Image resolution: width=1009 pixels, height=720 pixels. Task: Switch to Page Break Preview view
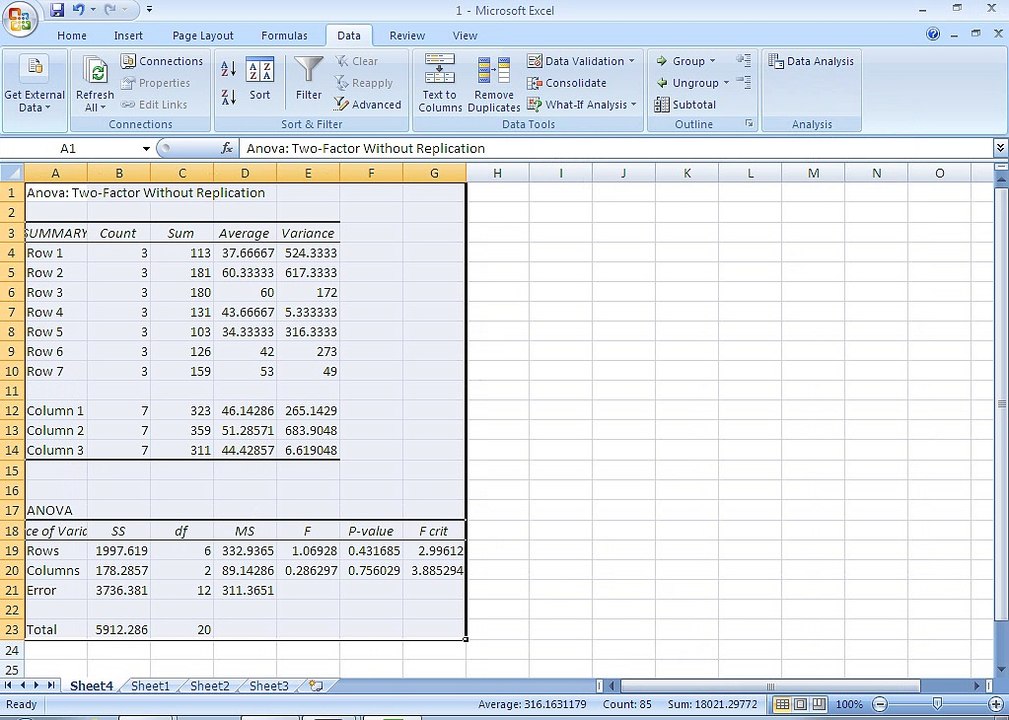821,704
